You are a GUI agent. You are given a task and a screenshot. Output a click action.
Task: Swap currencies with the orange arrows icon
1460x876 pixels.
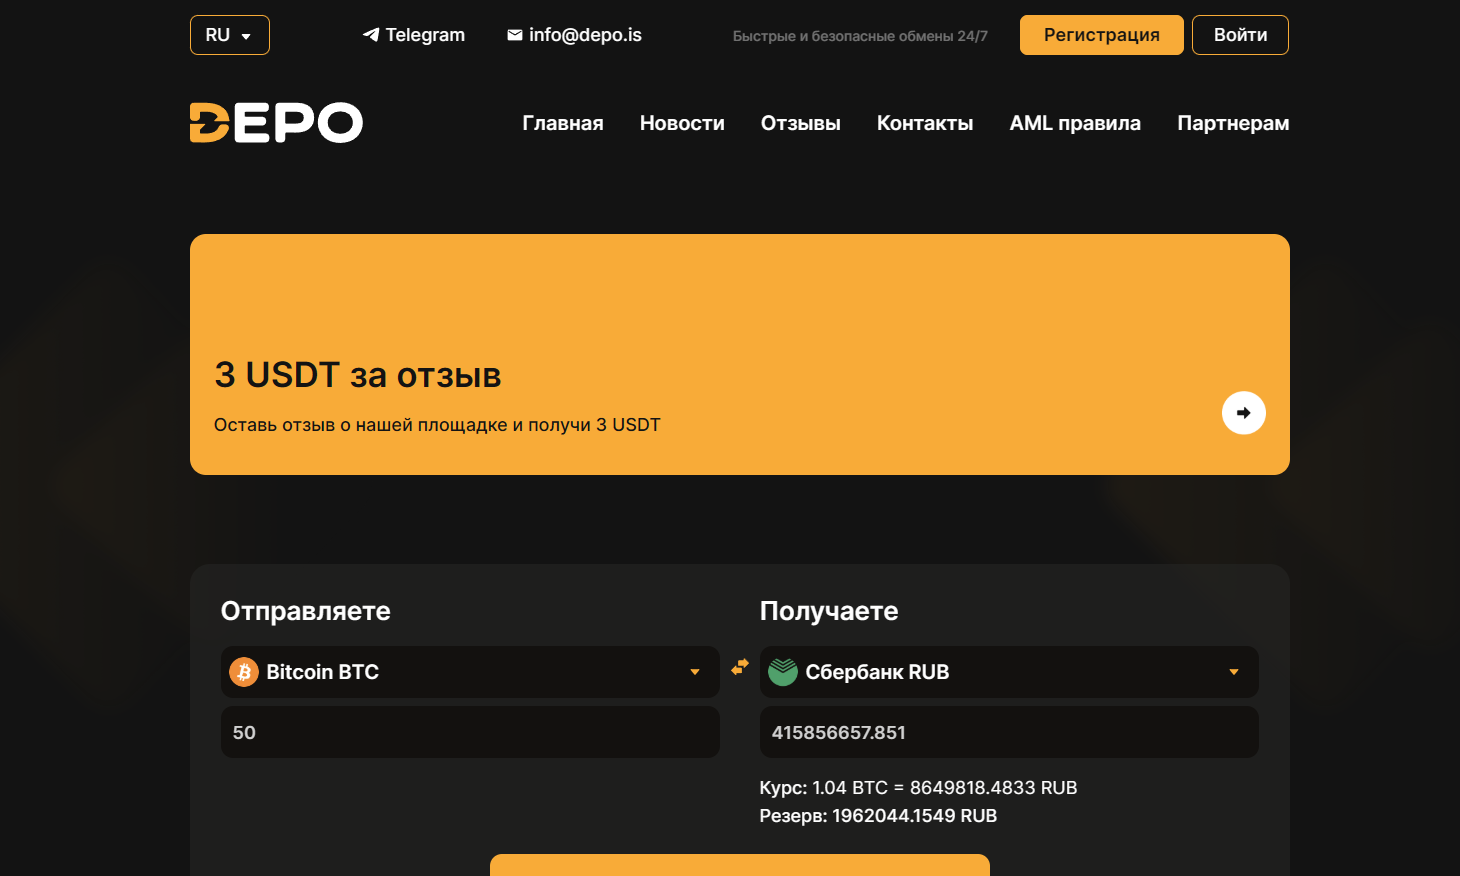(x=740, y=667)
